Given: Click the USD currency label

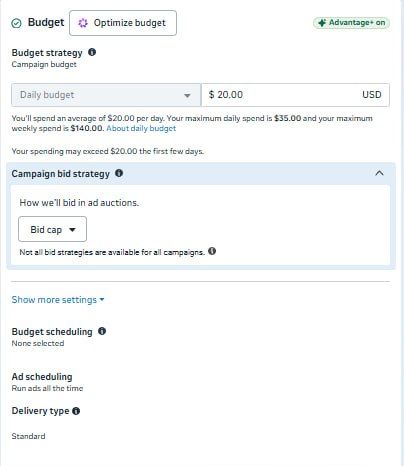Looking at the screenshot, I should click(372, 95).
